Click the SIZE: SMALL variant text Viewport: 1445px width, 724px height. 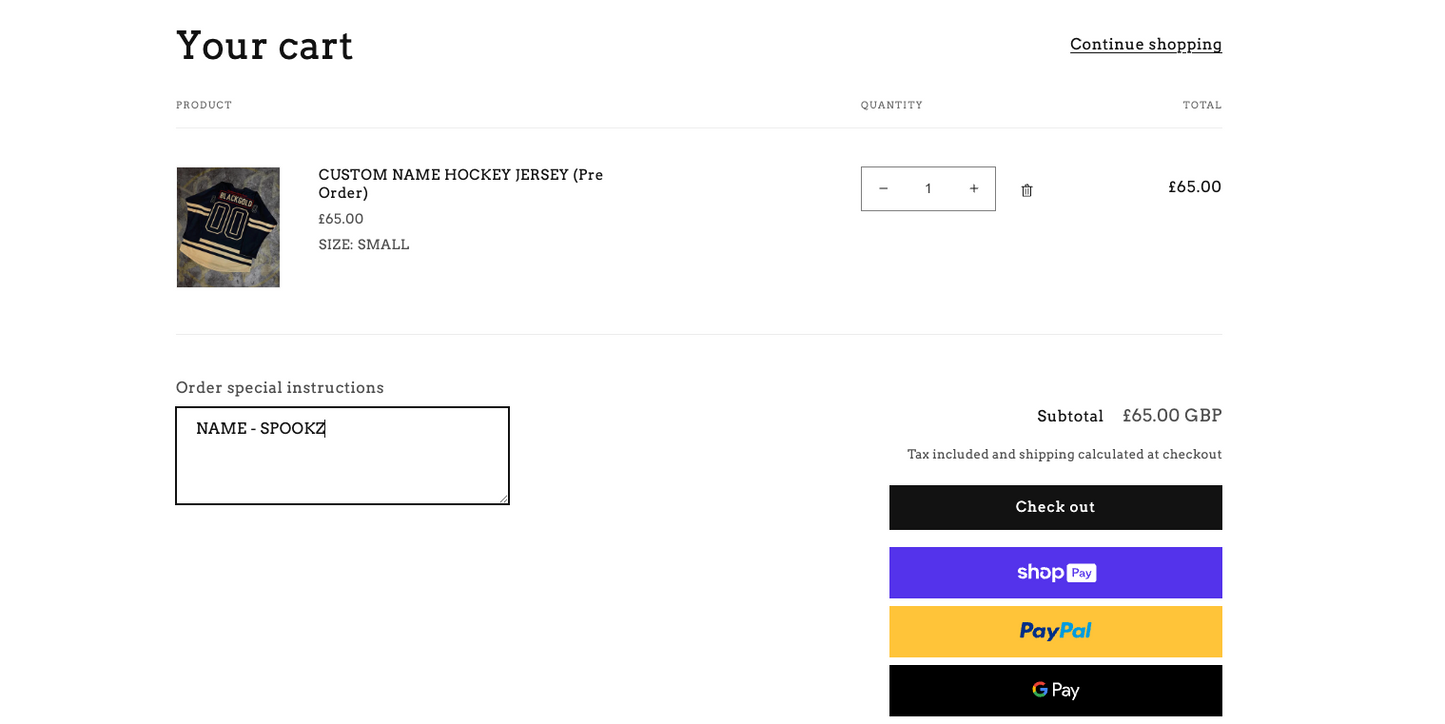point(363,245)
